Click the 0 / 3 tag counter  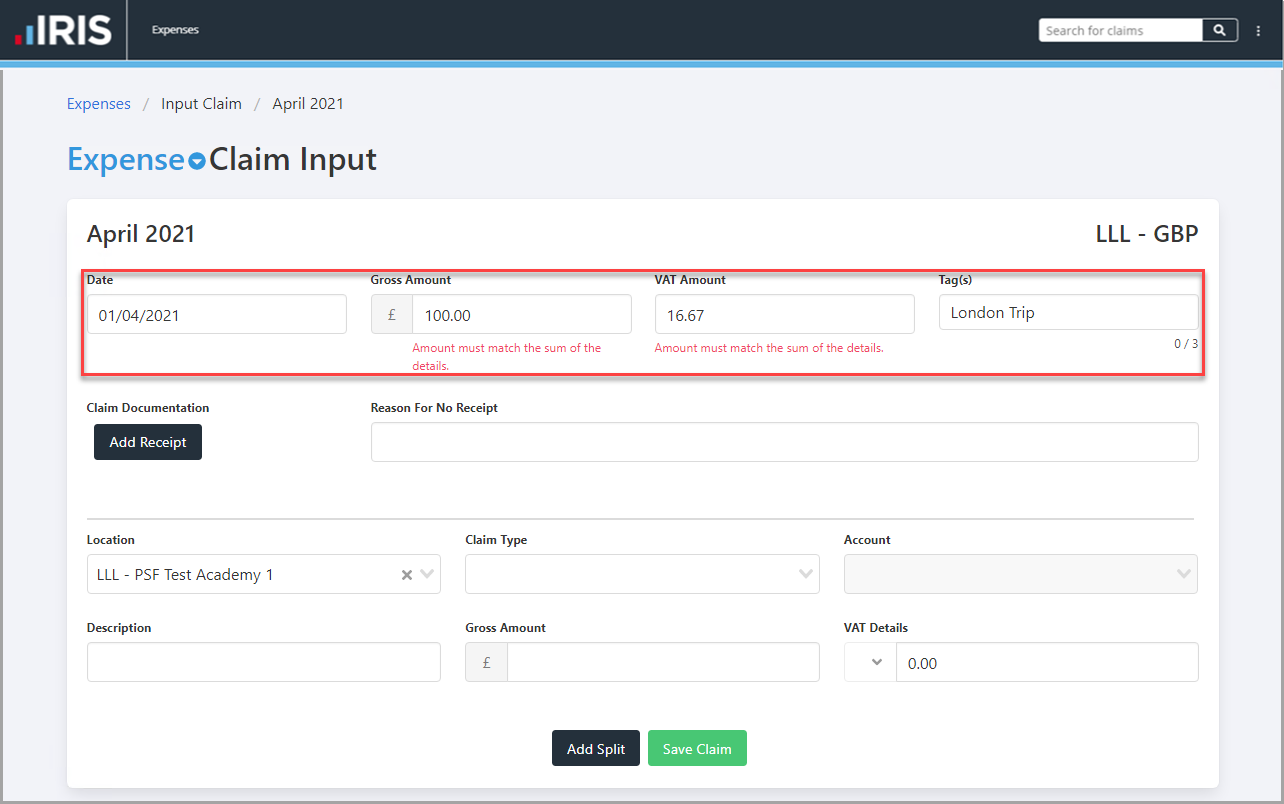pos(1186,344)
